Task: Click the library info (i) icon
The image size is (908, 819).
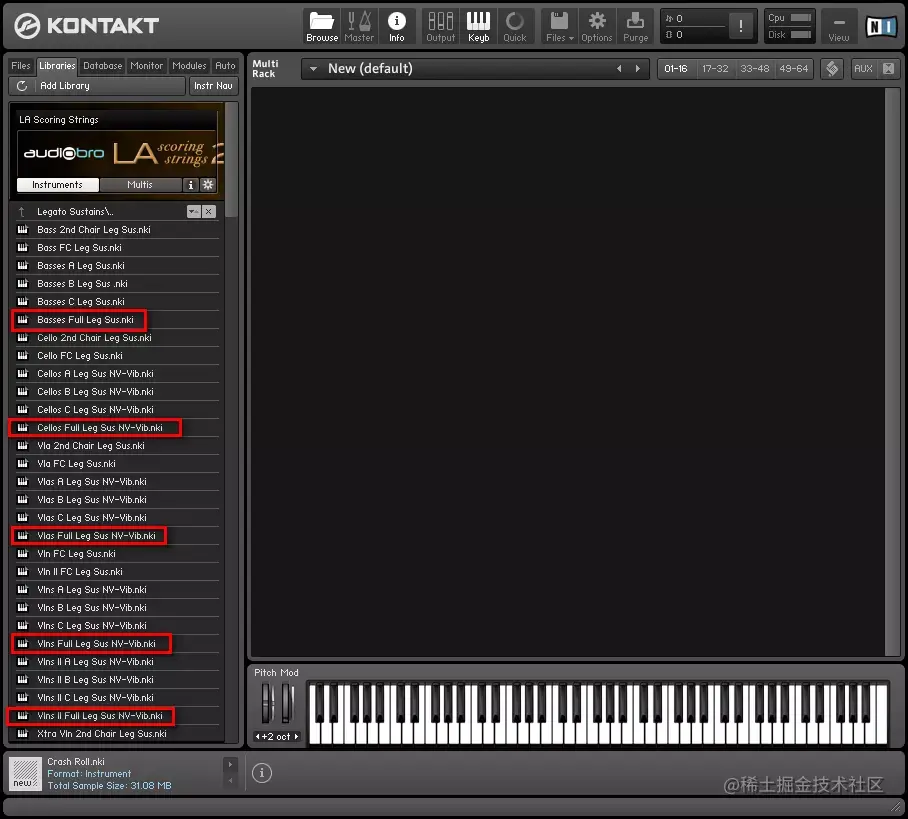Action: [190, 184]
